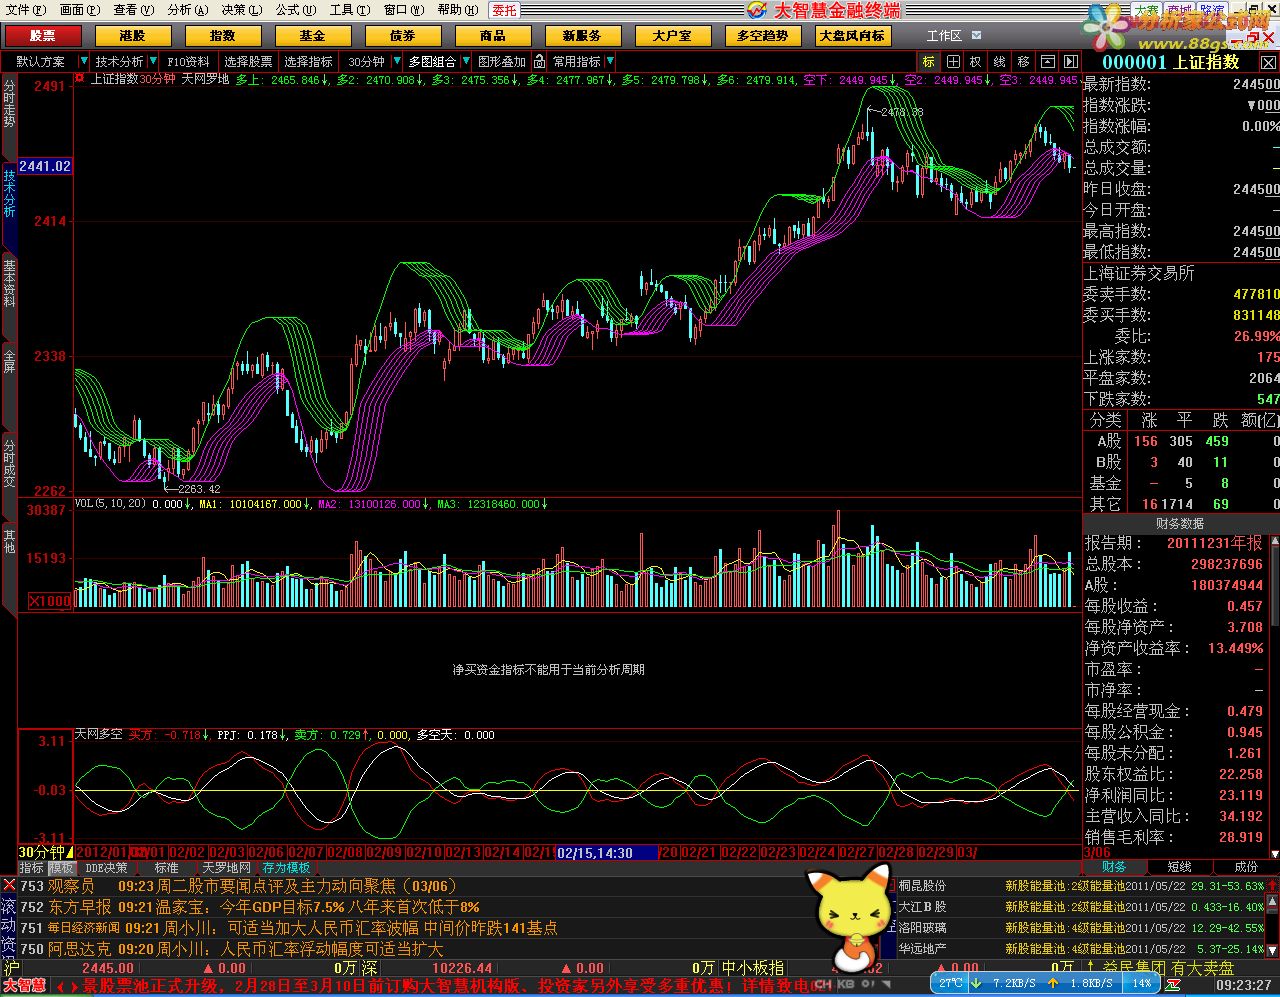This screenshot has height=997, width=1280.
Task: Switch to the 模板 bottom tab
Action: 61,868
